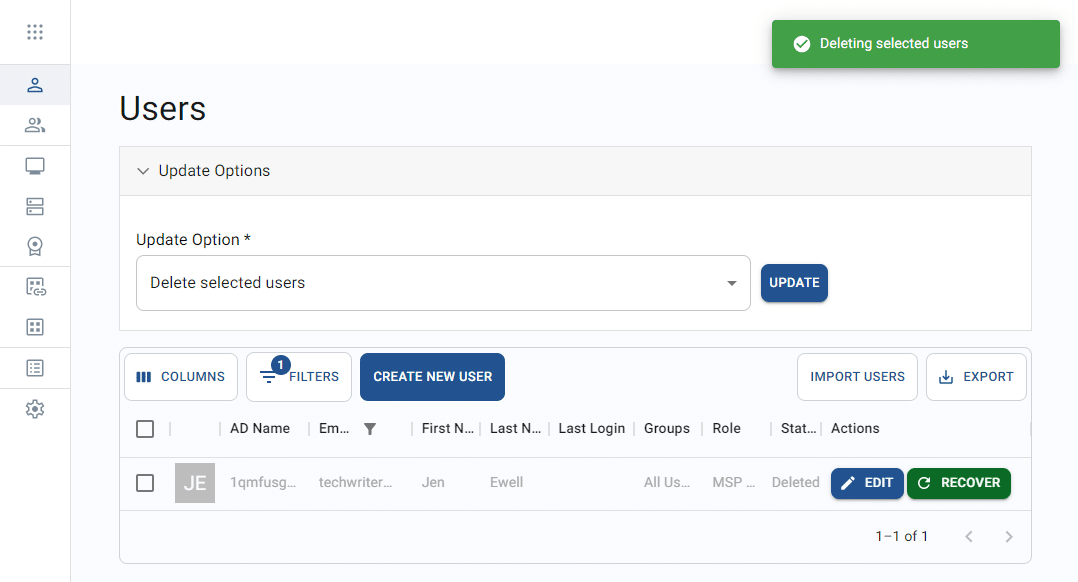
Task: Select the single user sidebar icon
Action: tap(35, 85)
